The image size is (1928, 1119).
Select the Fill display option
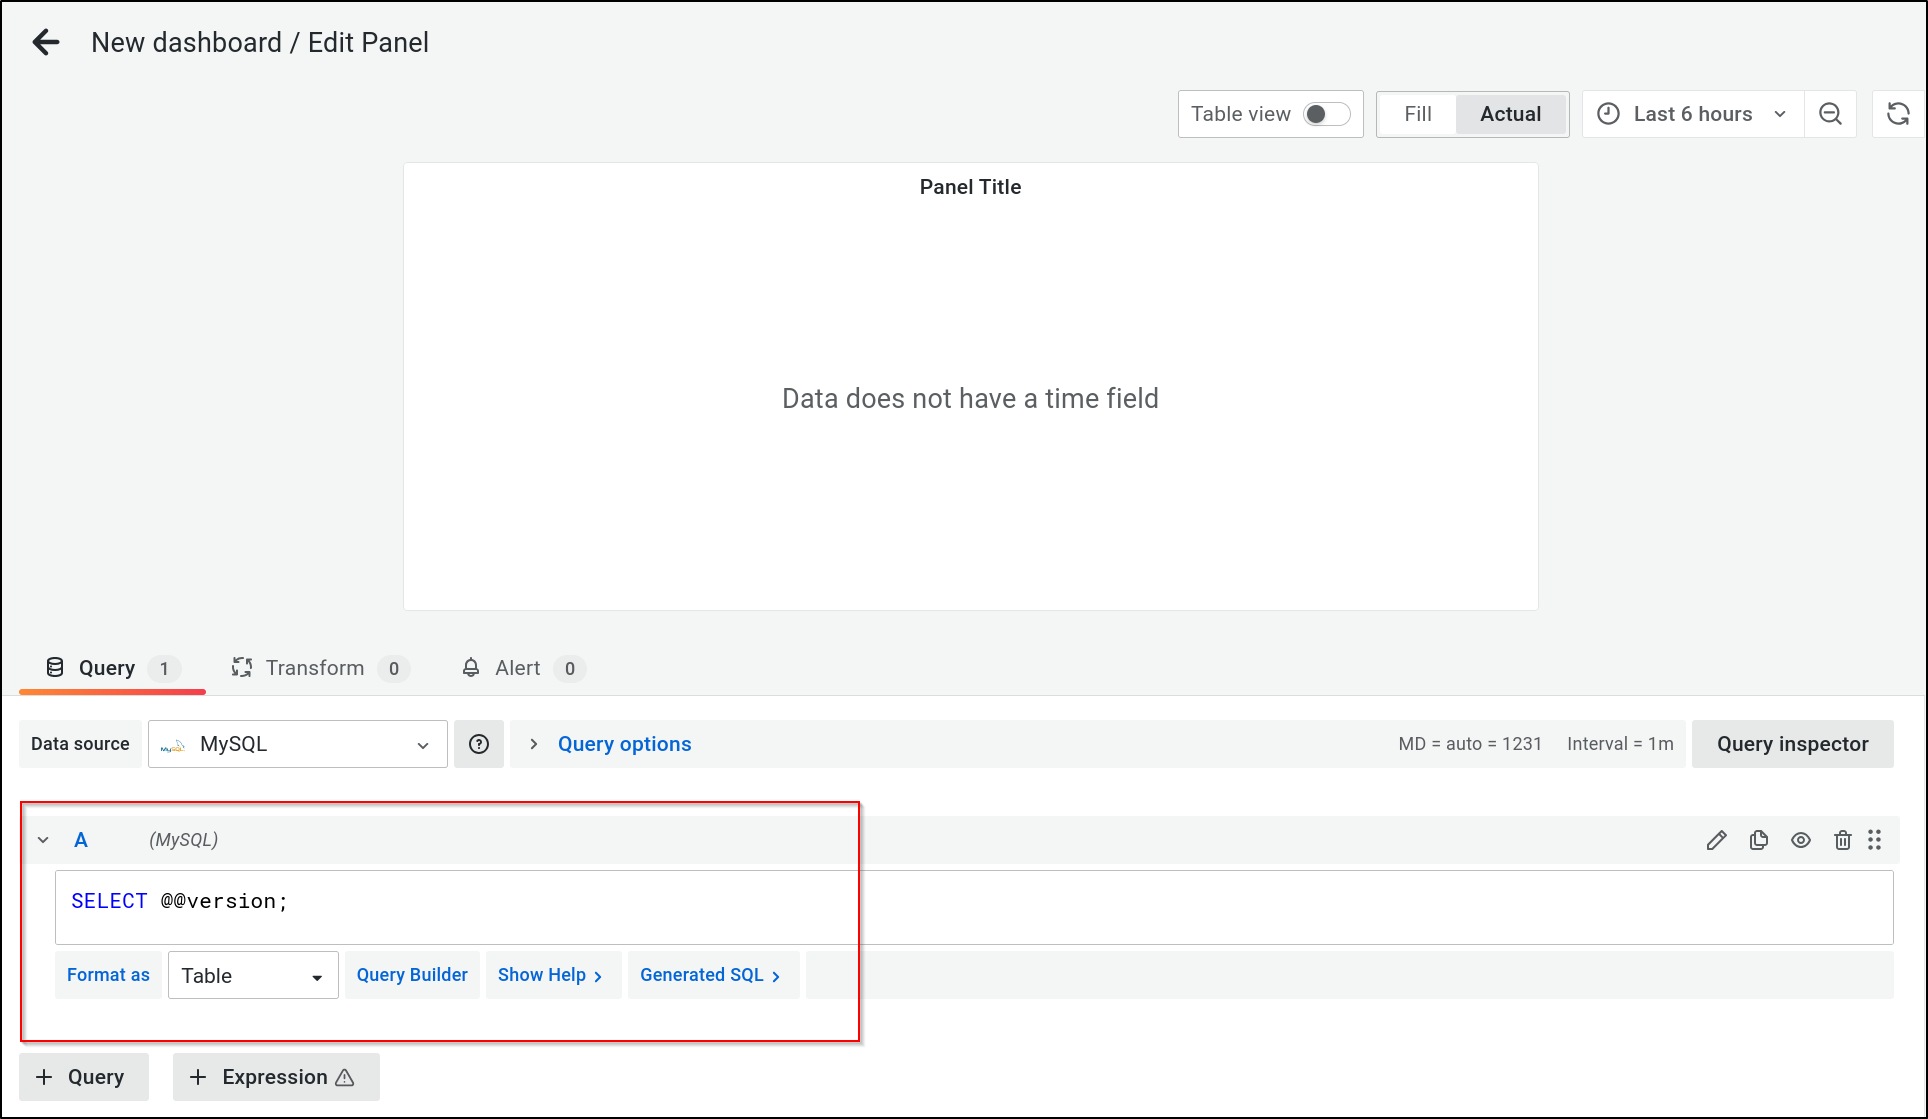(1417, 114)
